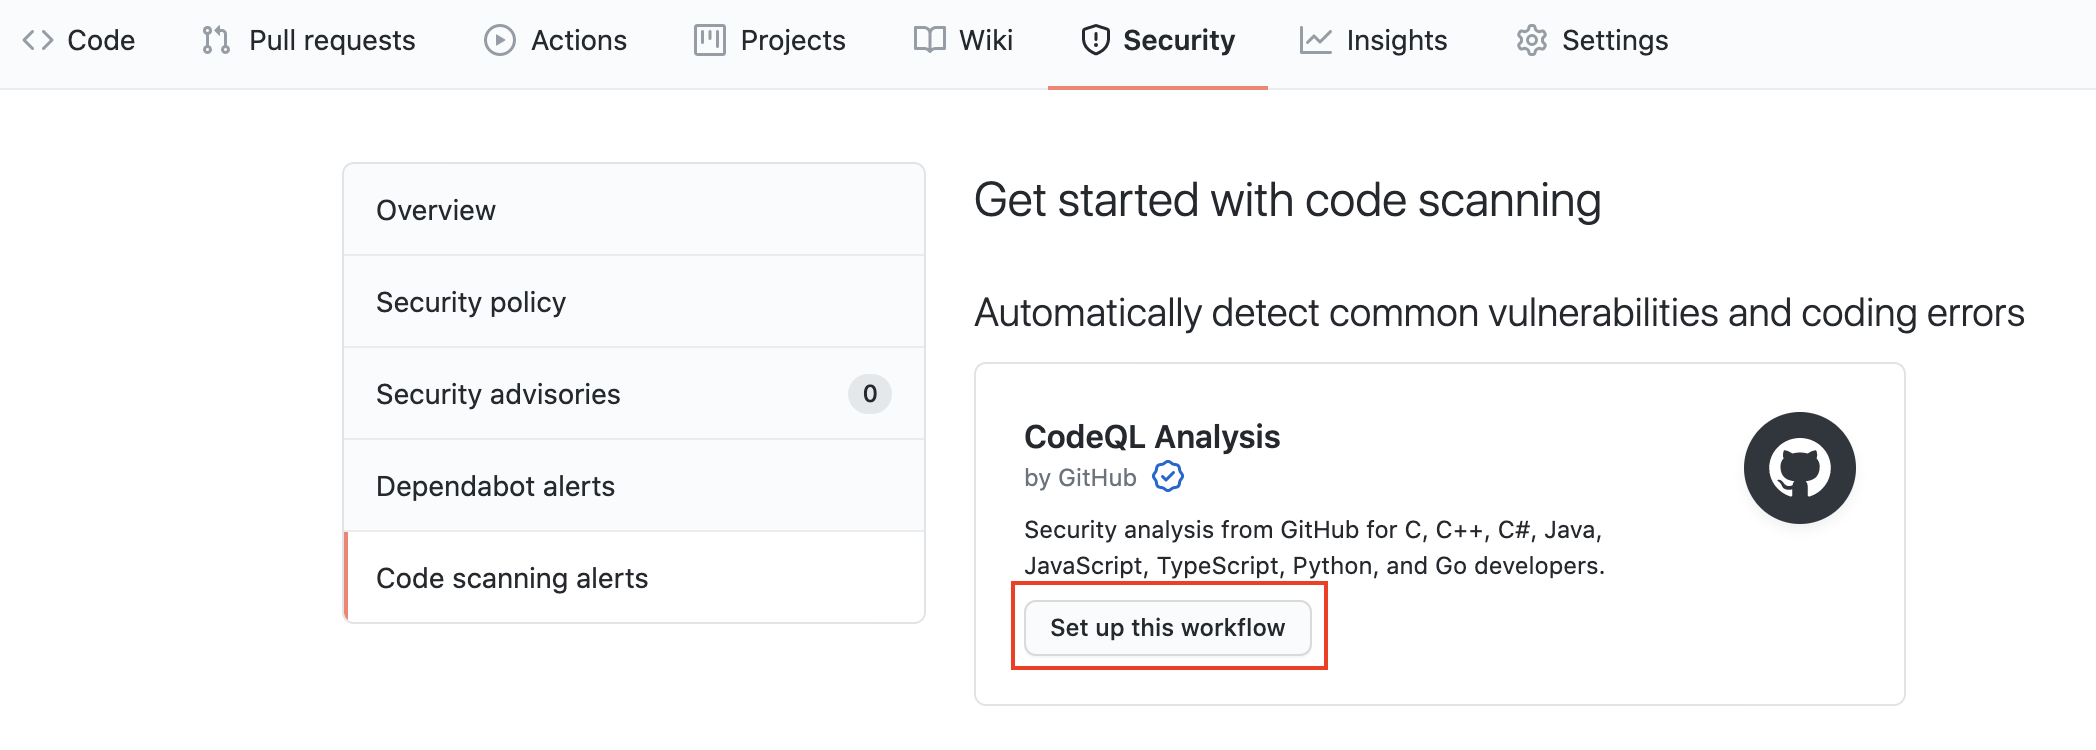Image resolution: width=2096 pixels, height=750 pixels.
Task: Open the Code tab
Action: (79, 40)
